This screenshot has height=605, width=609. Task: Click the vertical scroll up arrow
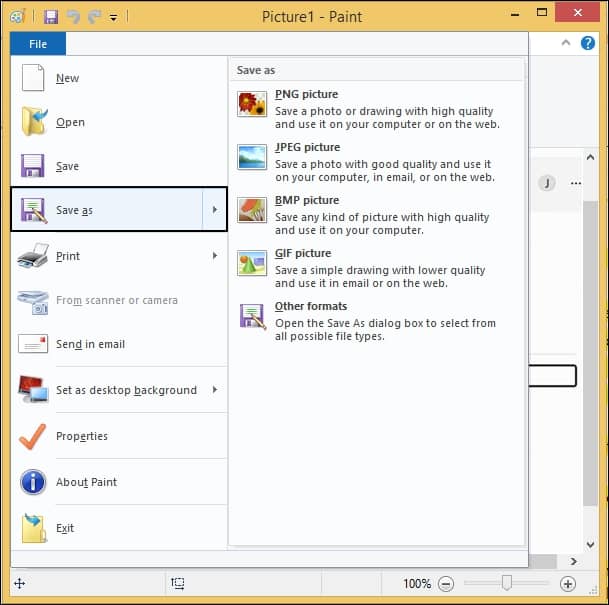[x=590, y=157]
